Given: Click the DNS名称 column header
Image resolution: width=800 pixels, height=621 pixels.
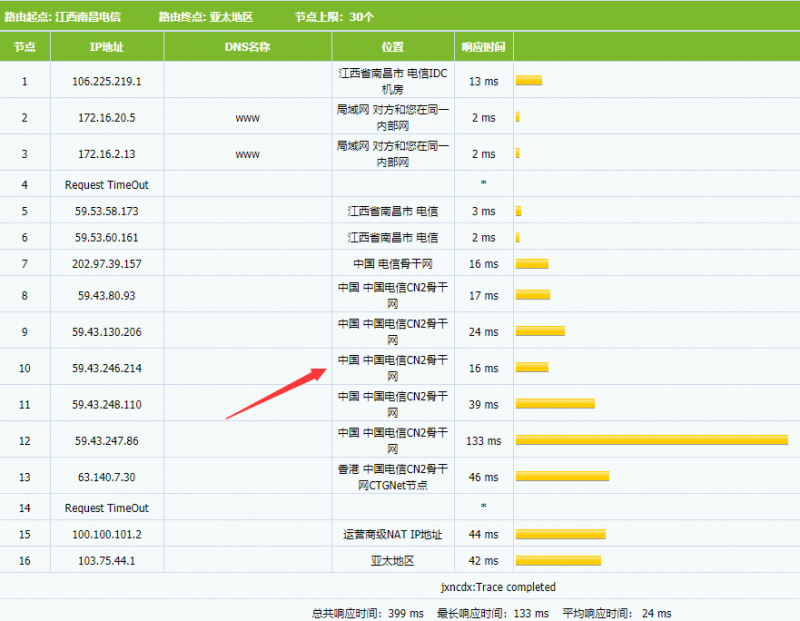Looking at the screenshot, I should 247,47.
